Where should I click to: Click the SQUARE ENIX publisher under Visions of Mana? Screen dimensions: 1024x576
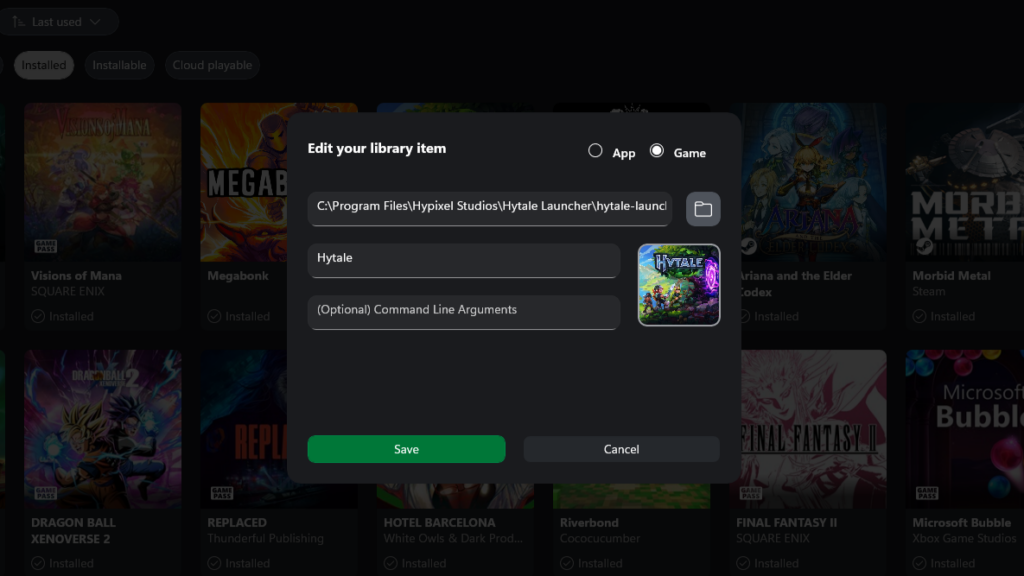point(68,291)
